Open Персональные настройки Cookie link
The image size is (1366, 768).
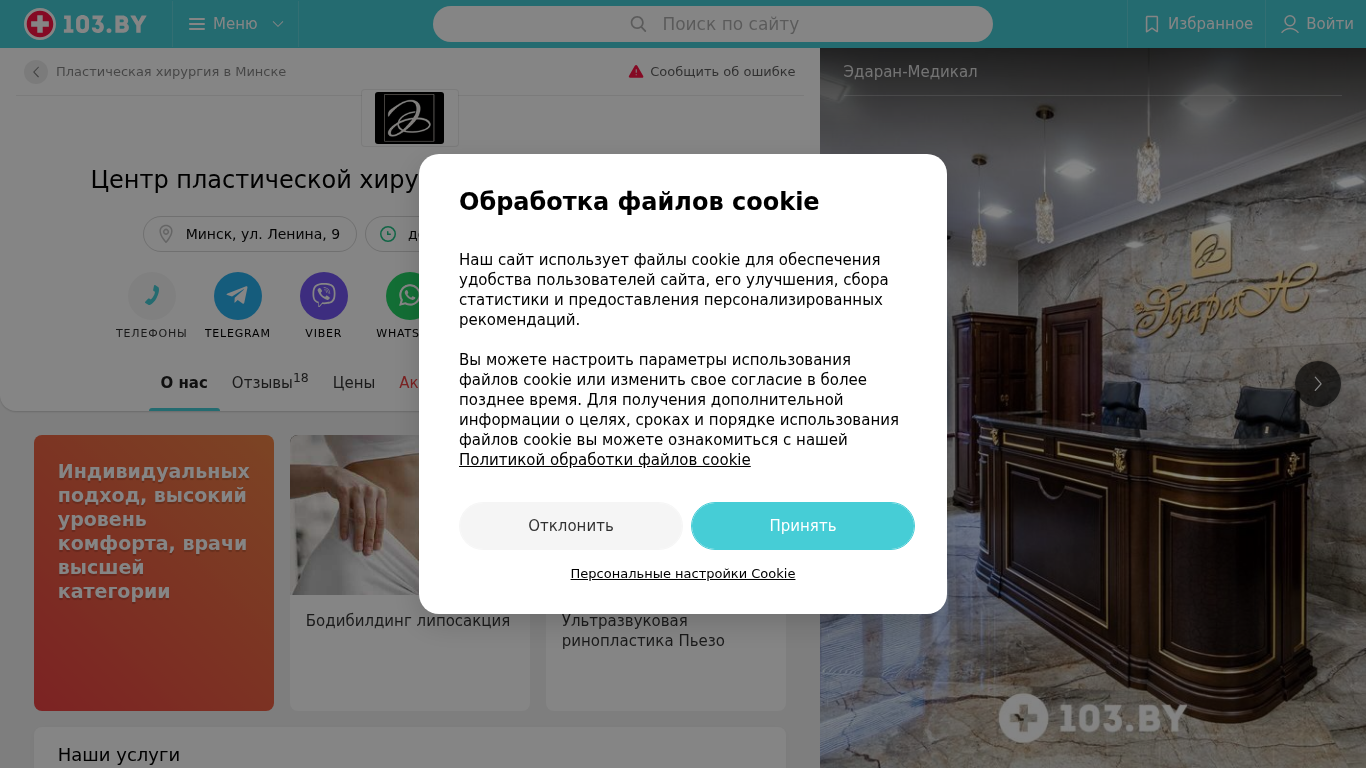pos(683,574)
